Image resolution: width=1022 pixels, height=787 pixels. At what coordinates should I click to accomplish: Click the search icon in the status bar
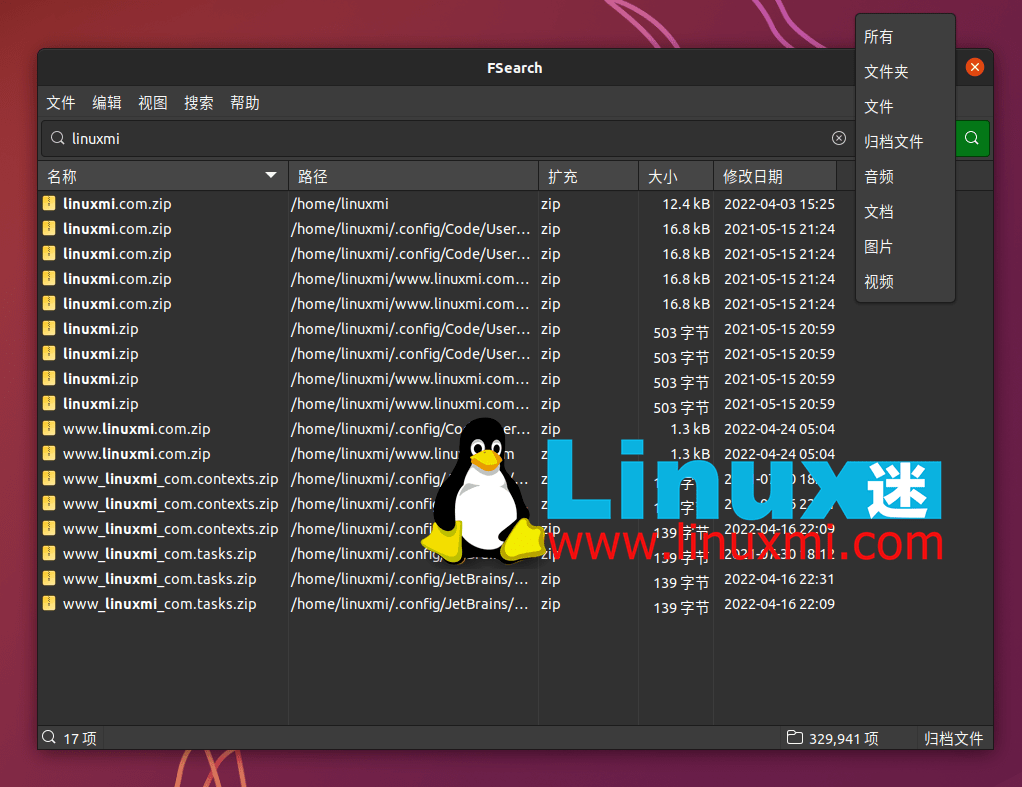click(49, 737)
